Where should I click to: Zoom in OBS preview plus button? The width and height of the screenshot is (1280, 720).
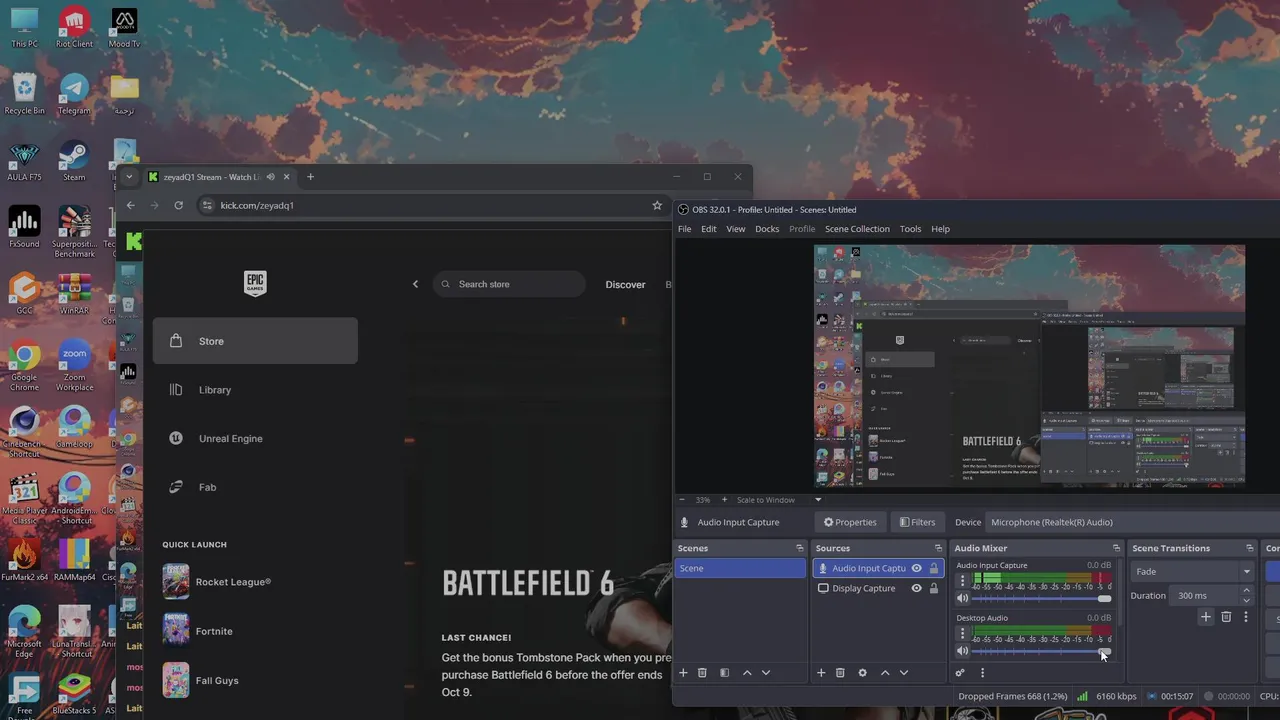[x=725, y=500]
